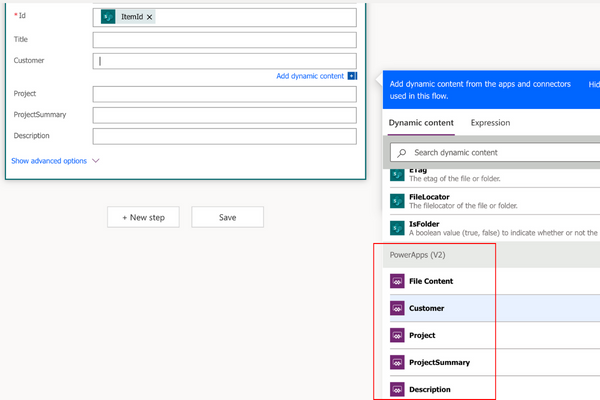
Task: Click the Customer input field
Action: click(x=225, y=61)
